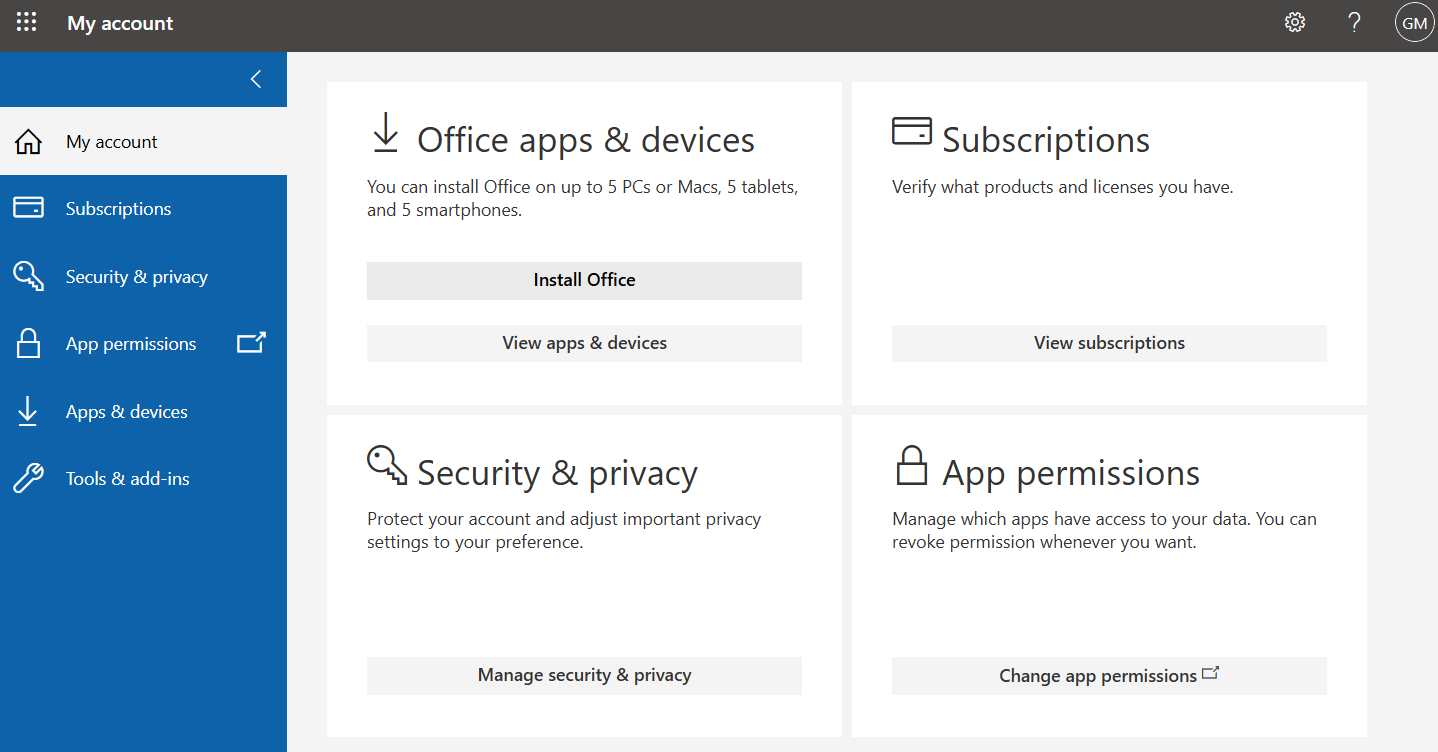Navigate to Apps & devices in sidebar
Screen dimensions: 1438x752
(x=143, y=412)
